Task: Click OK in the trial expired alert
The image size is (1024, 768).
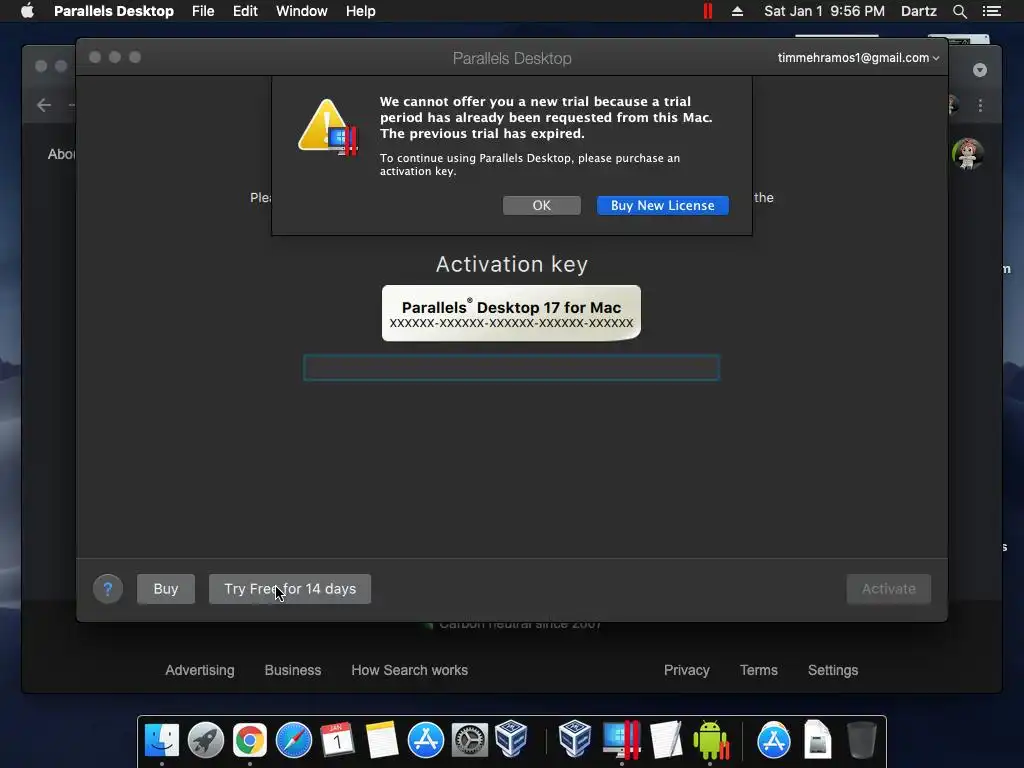Action: coord(541,205)
